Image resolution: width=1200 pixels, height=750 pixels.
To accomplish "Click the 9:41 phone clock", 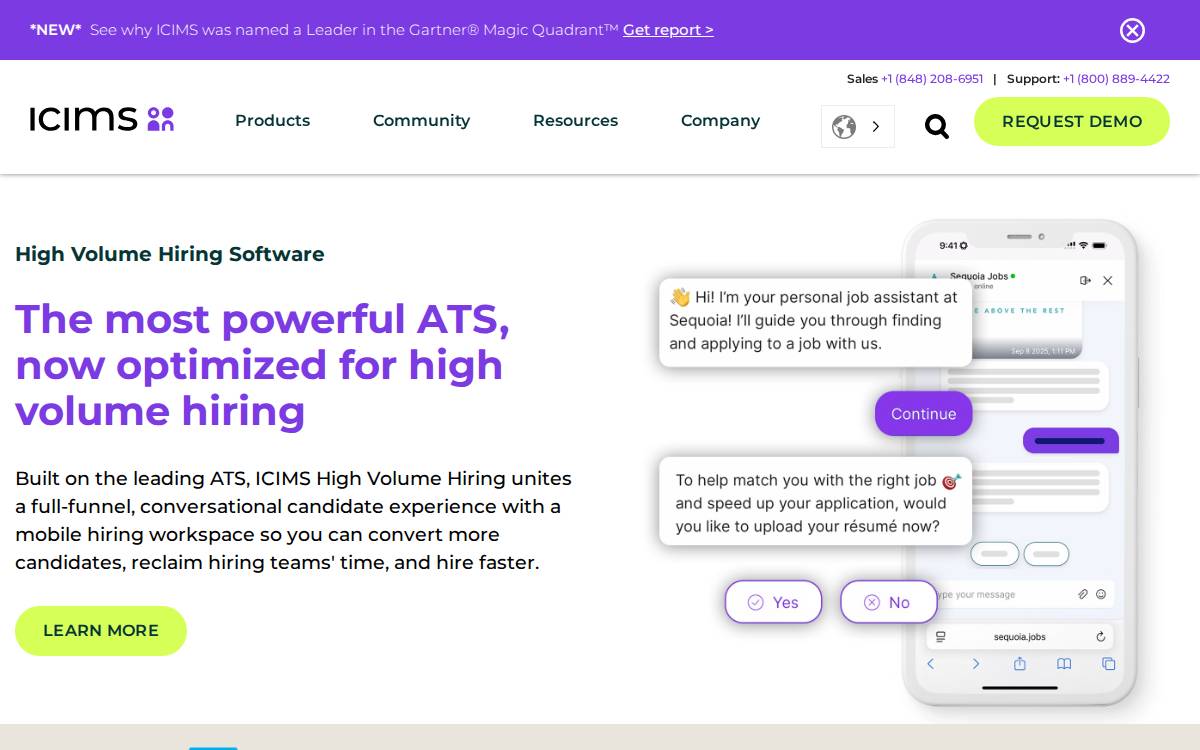I will [948, 245].
